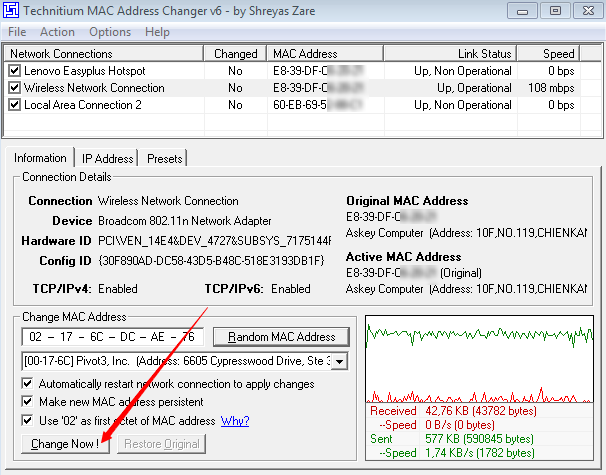
Task: Expand the Pivot3, Inc. vendor dropdown
Action: 339,362
